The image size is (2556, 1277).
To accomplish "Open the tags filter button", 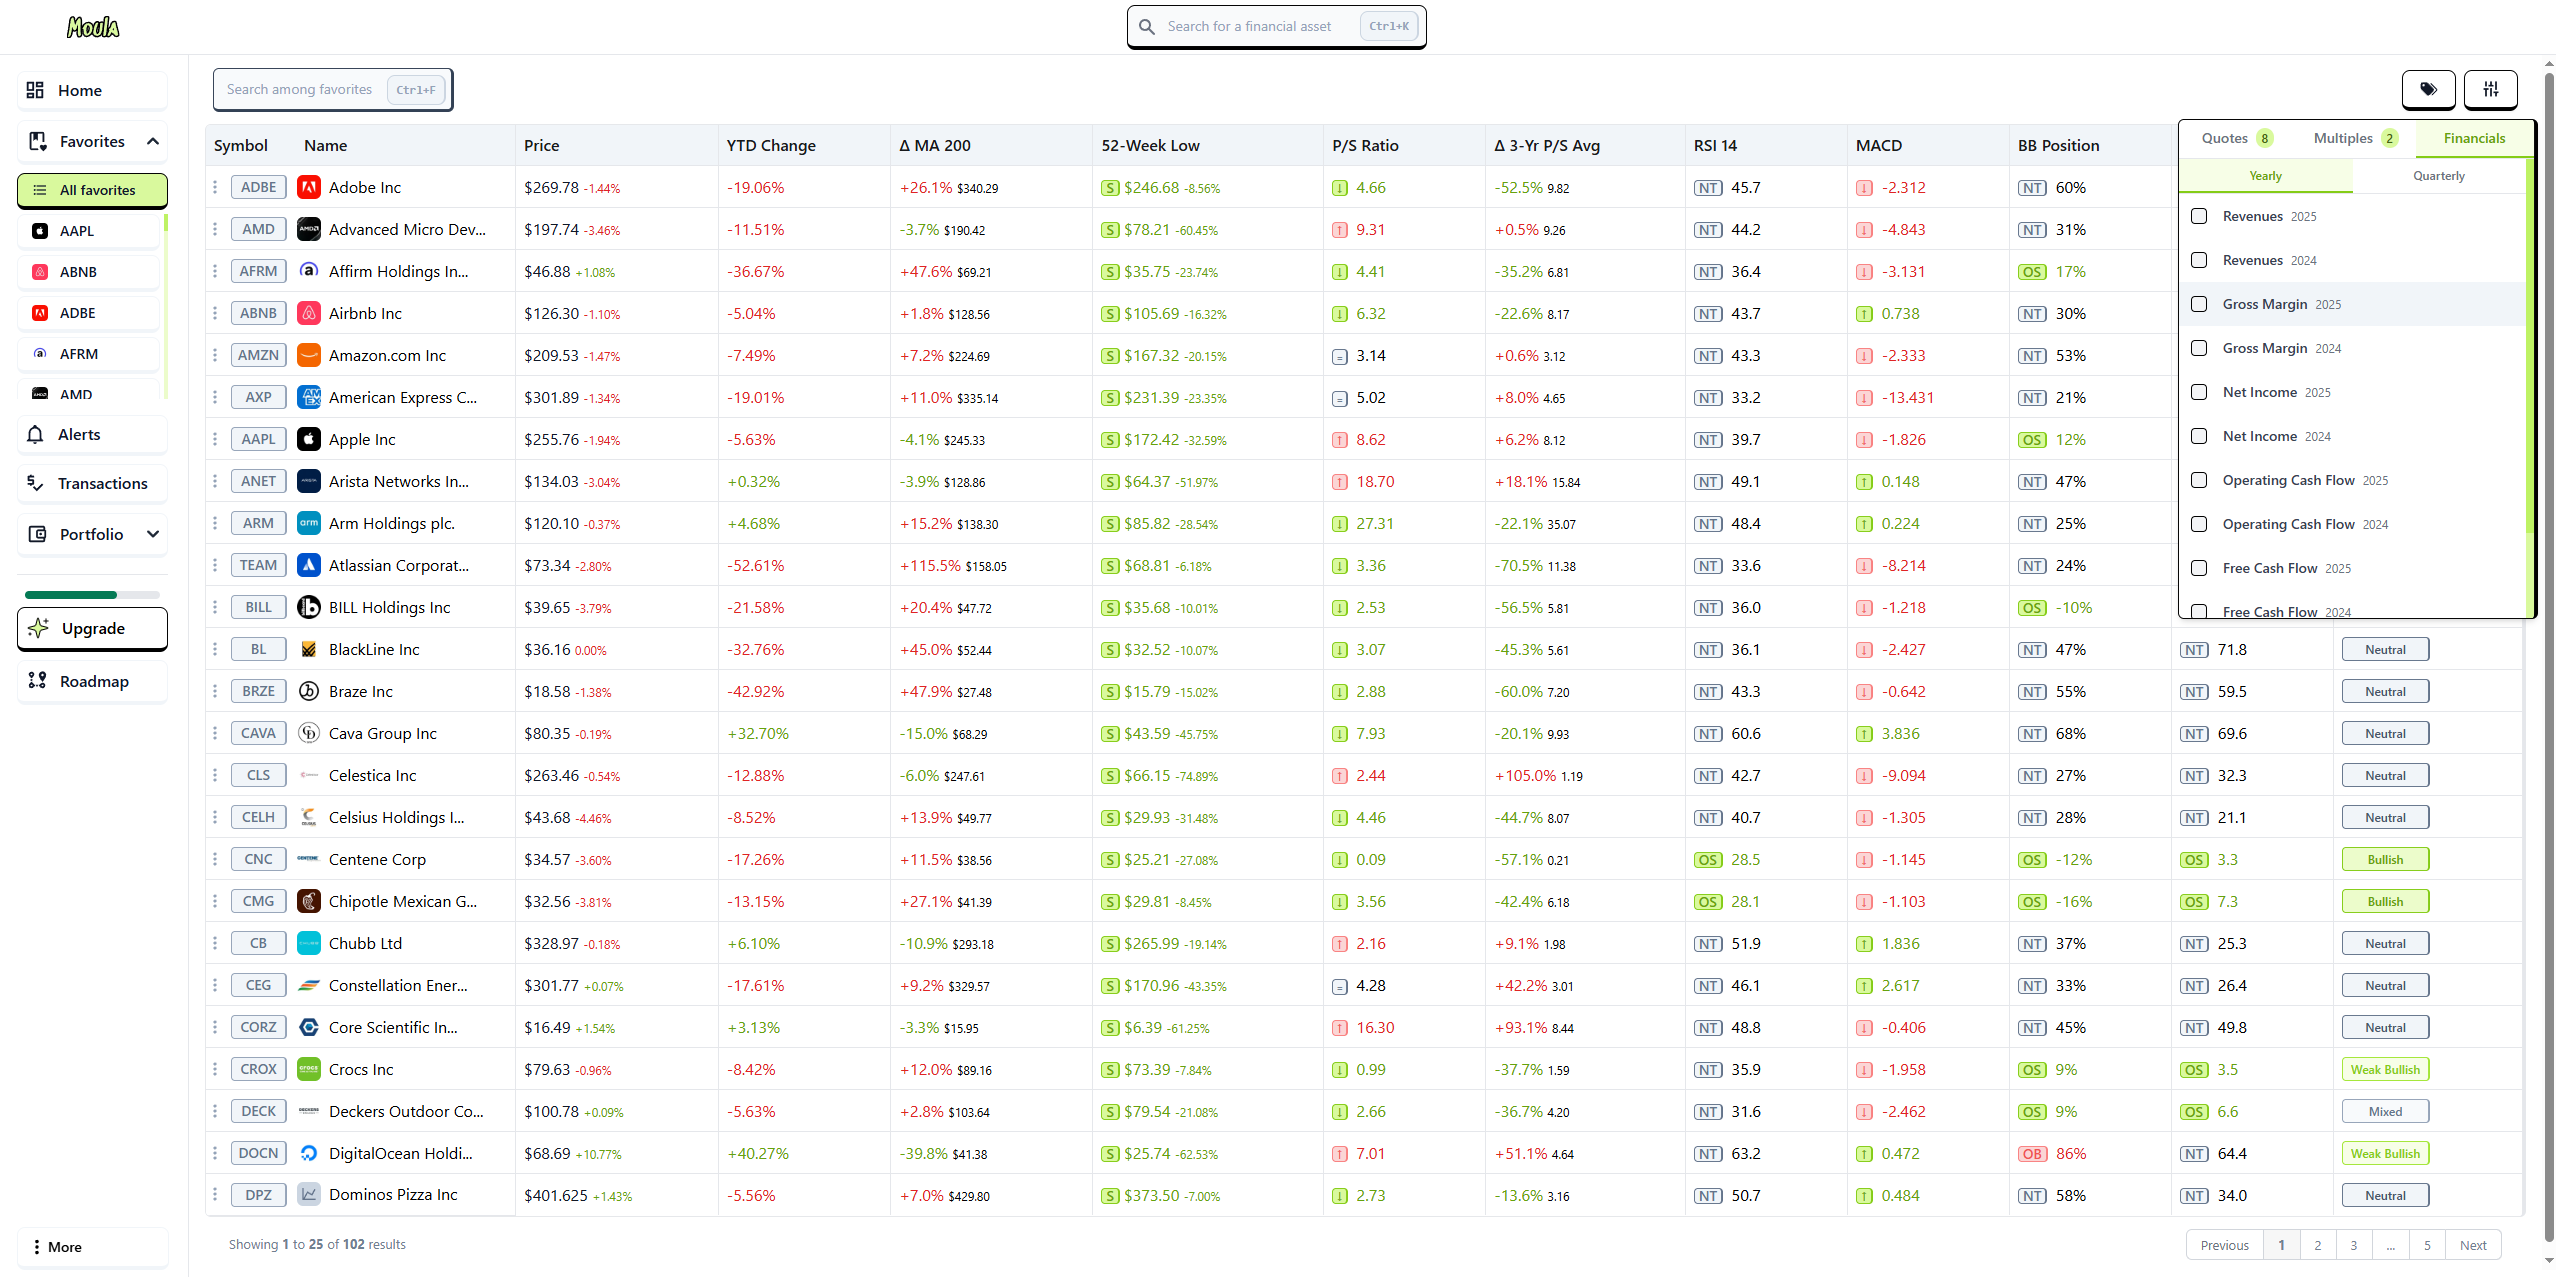I will click(x=2428, y=89).
